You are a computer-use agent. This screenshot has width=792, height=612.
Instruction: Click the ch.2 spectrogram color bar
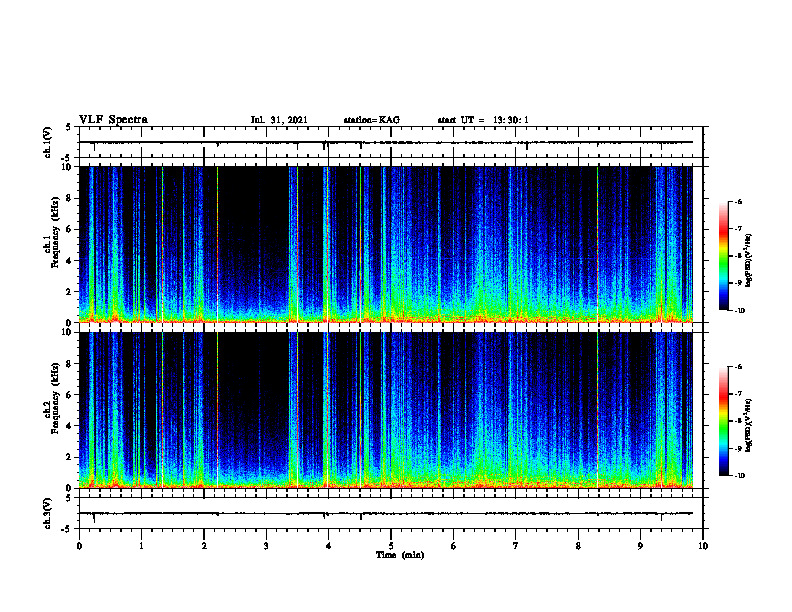(724, 421)
